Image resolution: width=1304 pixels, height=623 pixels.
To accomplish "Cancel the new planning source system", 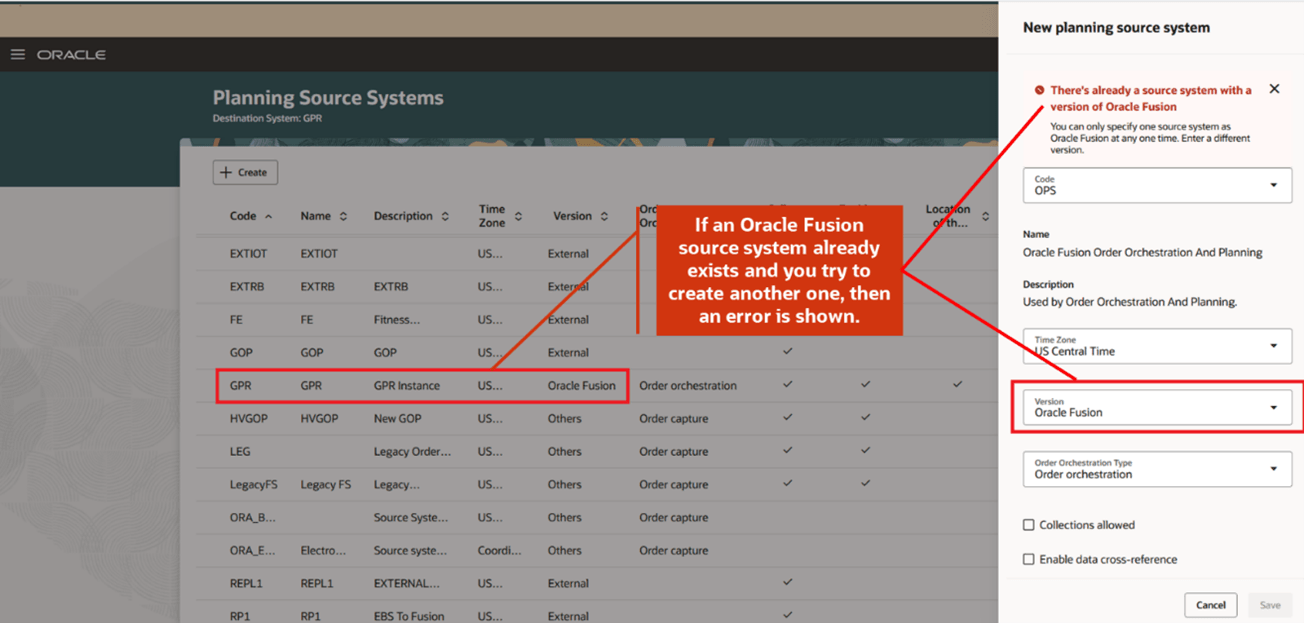I will [1210, 605].
